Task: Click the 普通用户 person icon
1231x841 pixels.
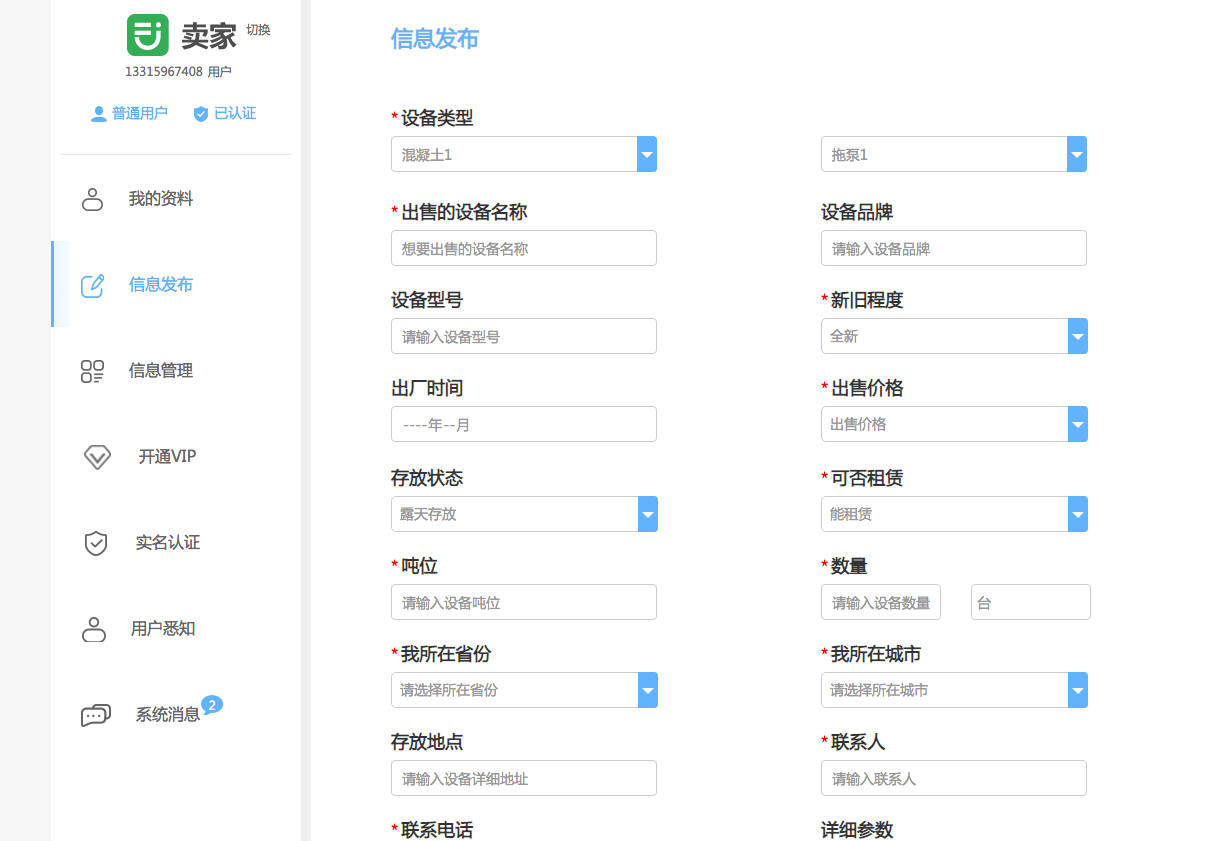Action: [x=99, y=114]
